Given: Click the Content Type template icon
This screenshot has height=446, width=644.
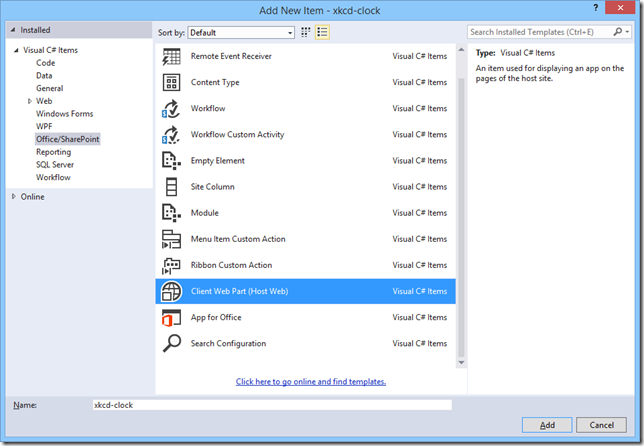Looking at the screenshot, I should click(171, 83).
